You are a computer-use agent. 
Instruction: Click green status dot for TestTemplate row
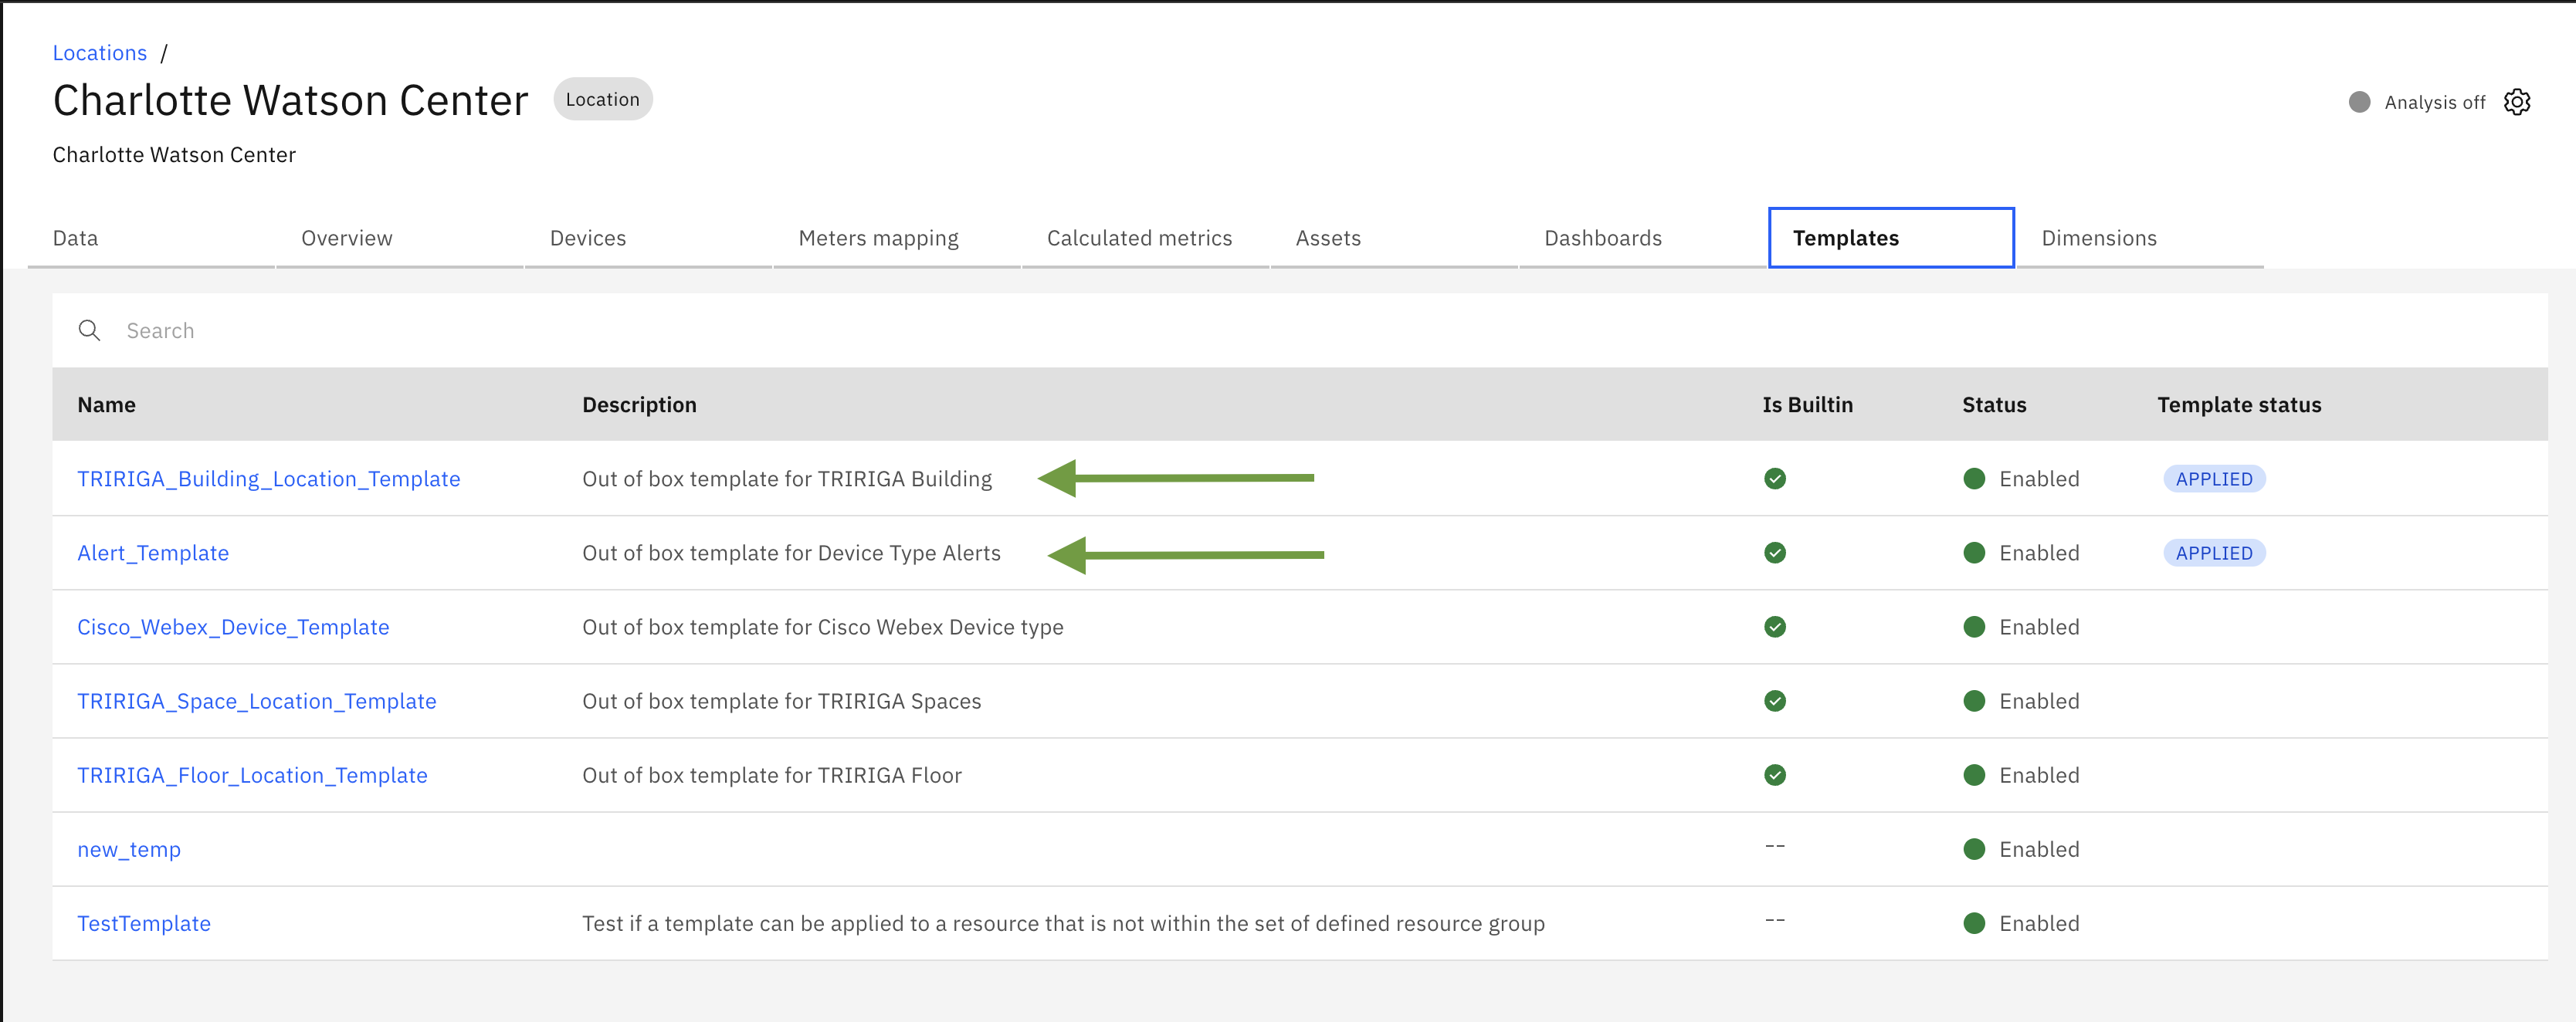1974,923
